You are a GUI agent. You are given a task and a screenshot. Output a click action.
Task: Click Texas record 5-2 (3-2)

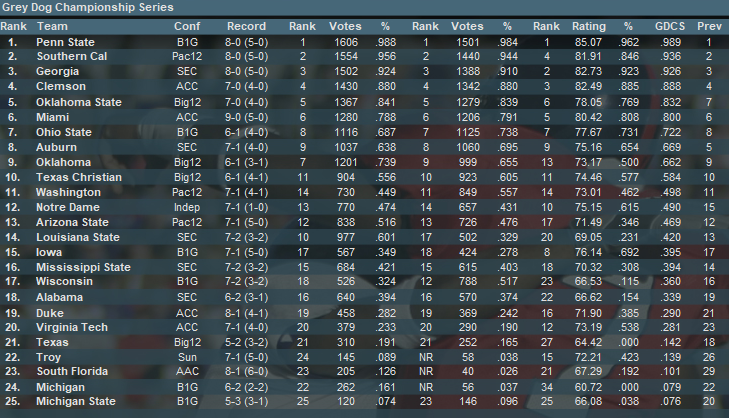coord(246,342)
